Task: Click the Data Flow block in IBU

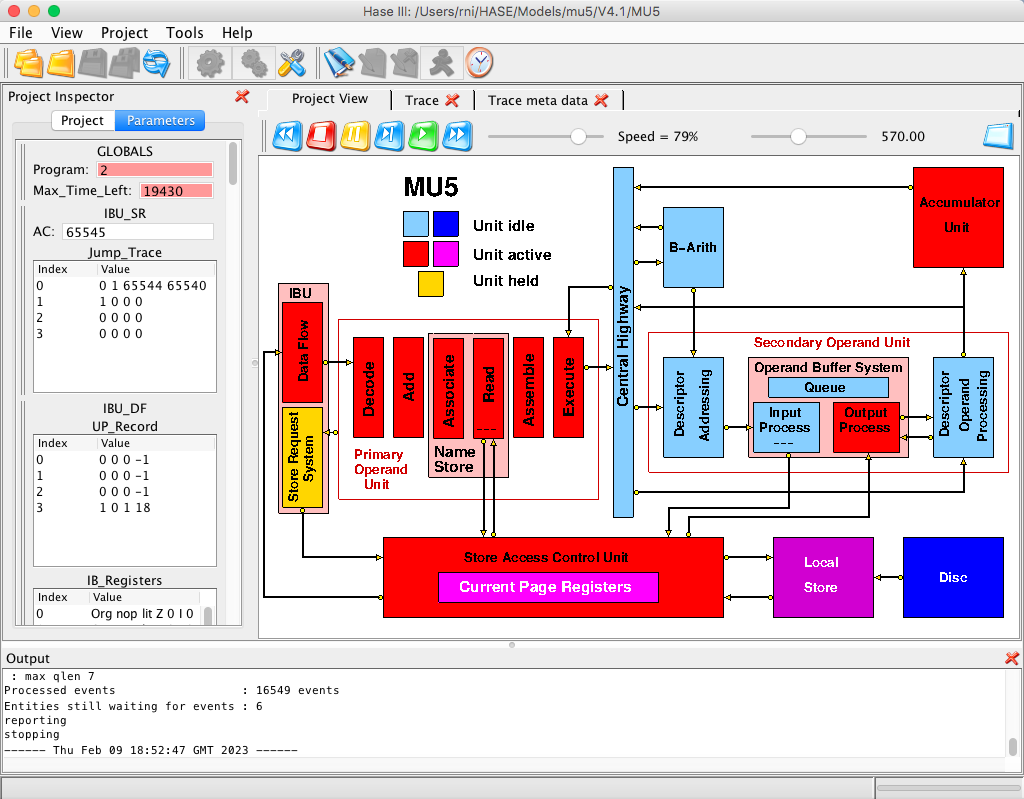Action: (302, 352)
